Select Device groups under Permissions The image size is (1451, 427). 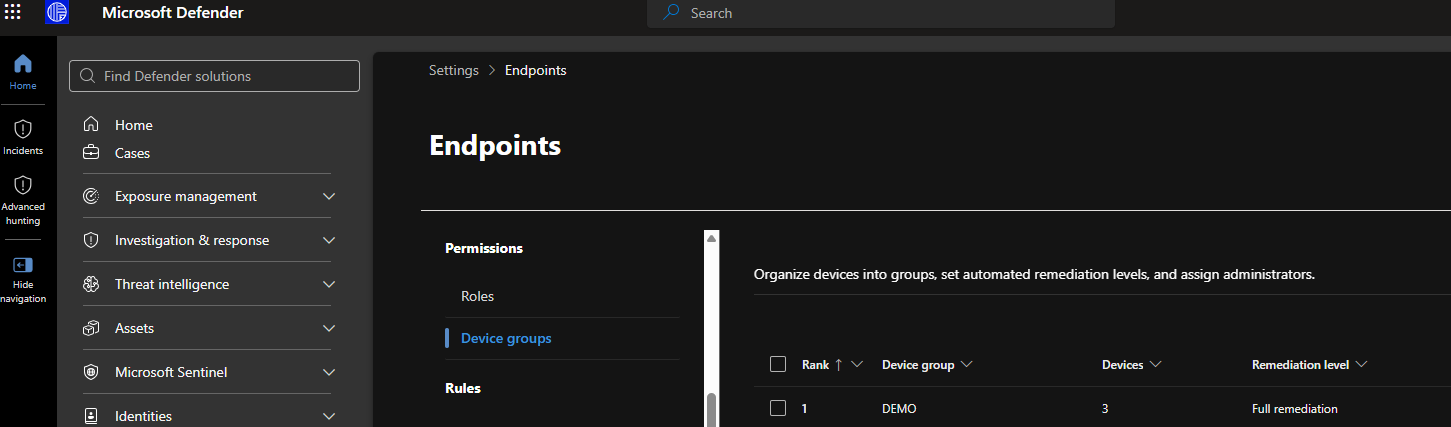click(x=506, y=338)
